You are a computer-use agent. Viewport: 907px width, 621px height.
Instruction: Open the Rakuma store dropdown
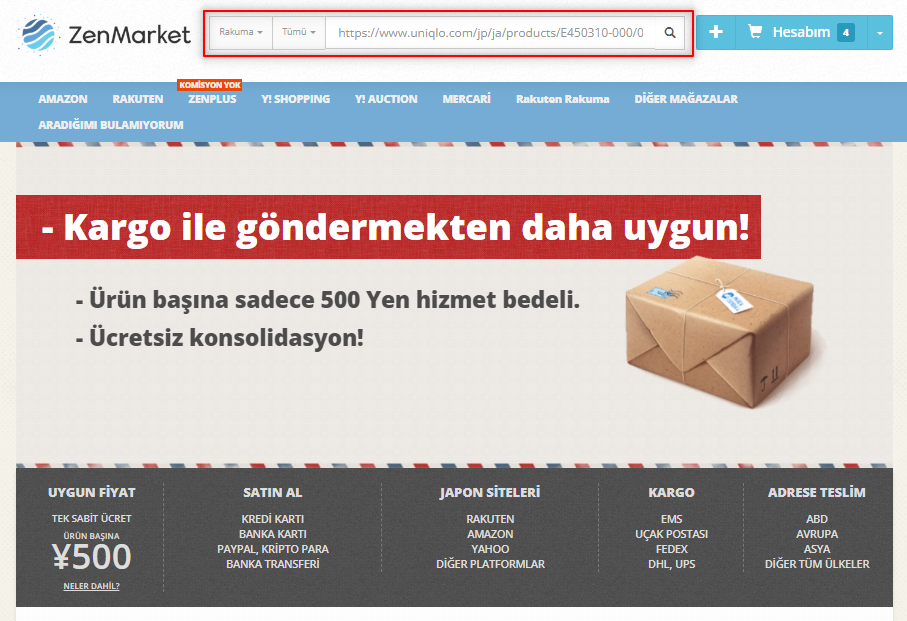[x=241, y=32]
